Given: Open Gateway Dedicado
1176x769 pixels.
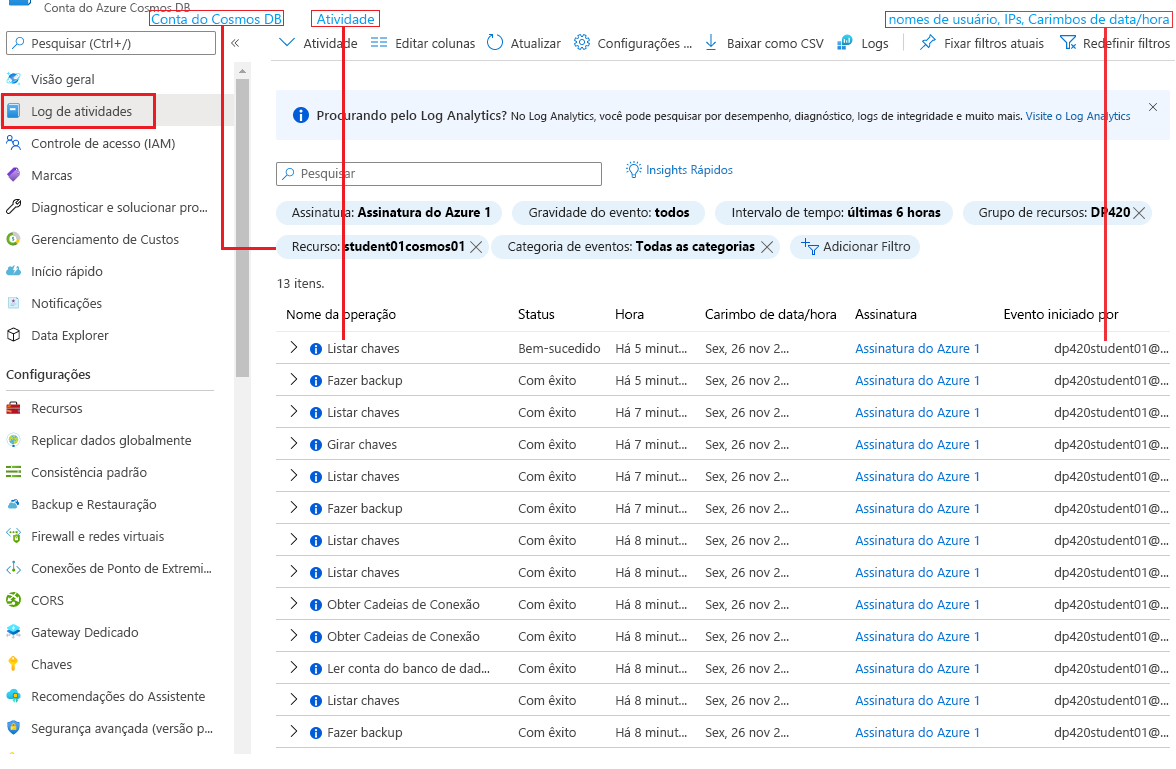Looking at the screenshot, I should tap(84, 632).
